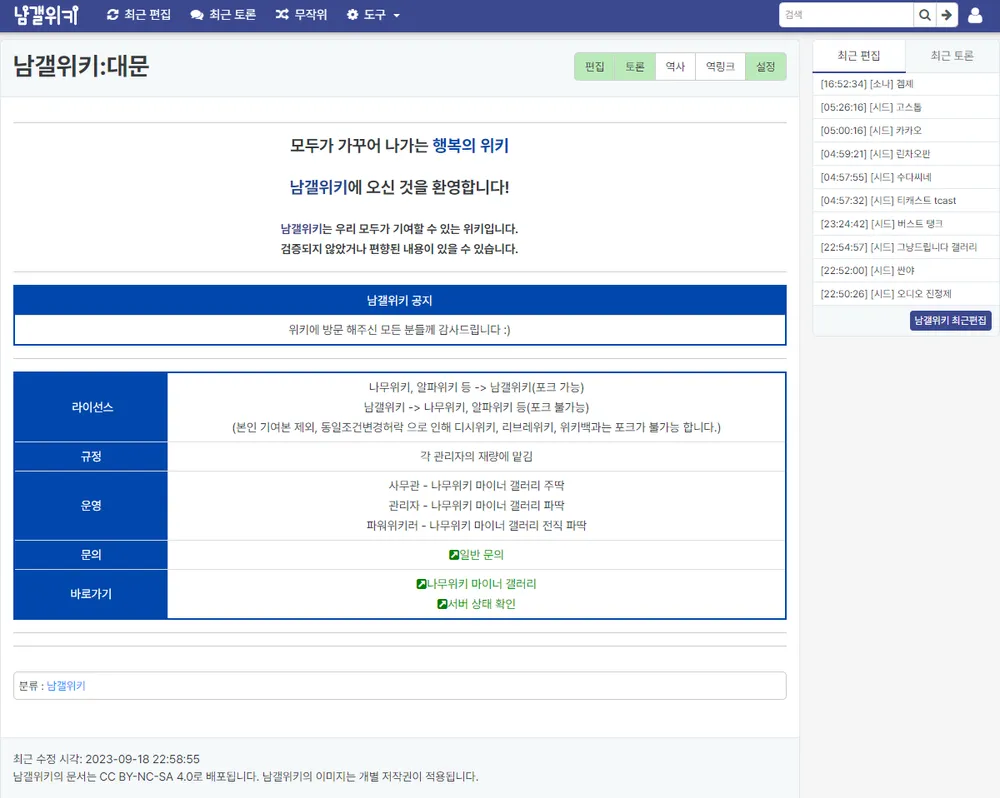
Task: Focus the 검색 search input field
Action: click(x=846, y=15)
